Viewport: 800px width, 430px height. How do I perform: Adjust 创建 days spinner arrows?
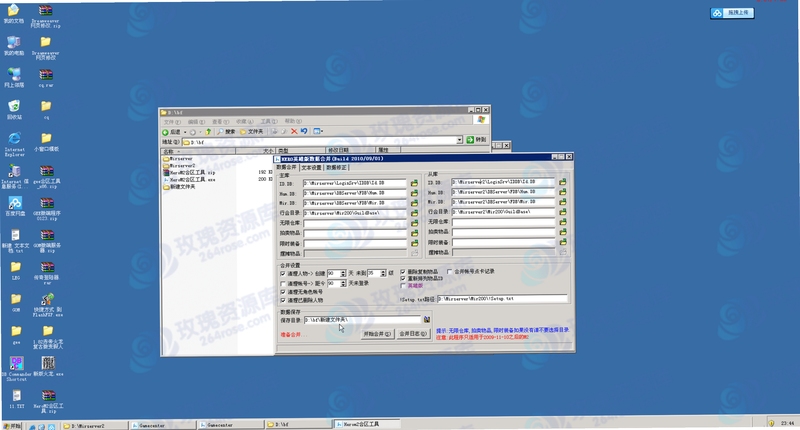point(343,273)
